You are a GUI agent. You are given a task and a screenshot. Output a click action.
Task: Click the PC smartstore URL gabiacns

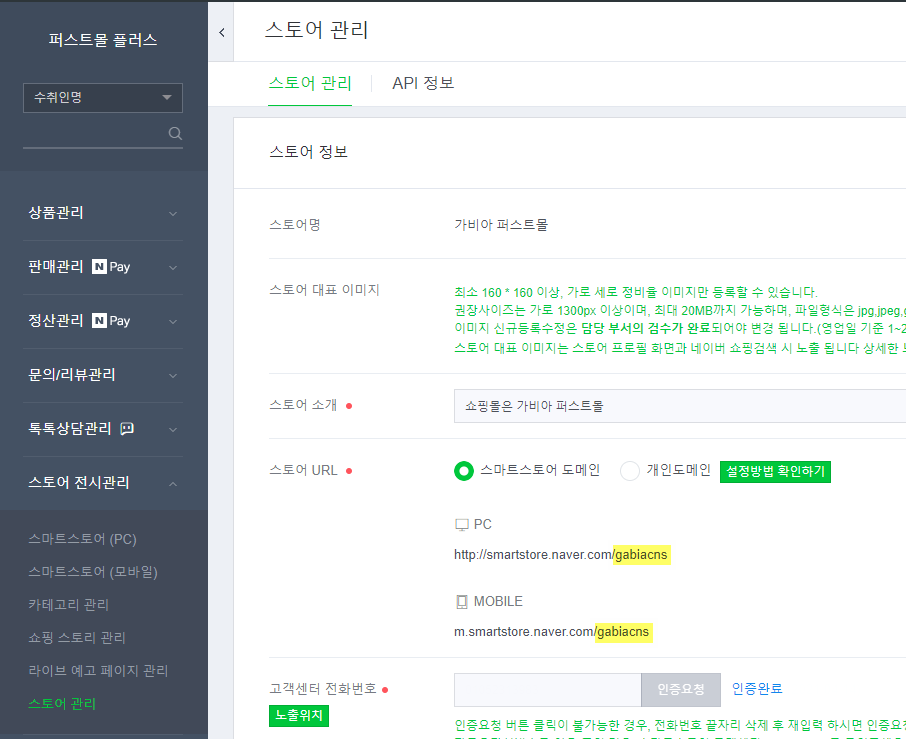coord(641,555)
